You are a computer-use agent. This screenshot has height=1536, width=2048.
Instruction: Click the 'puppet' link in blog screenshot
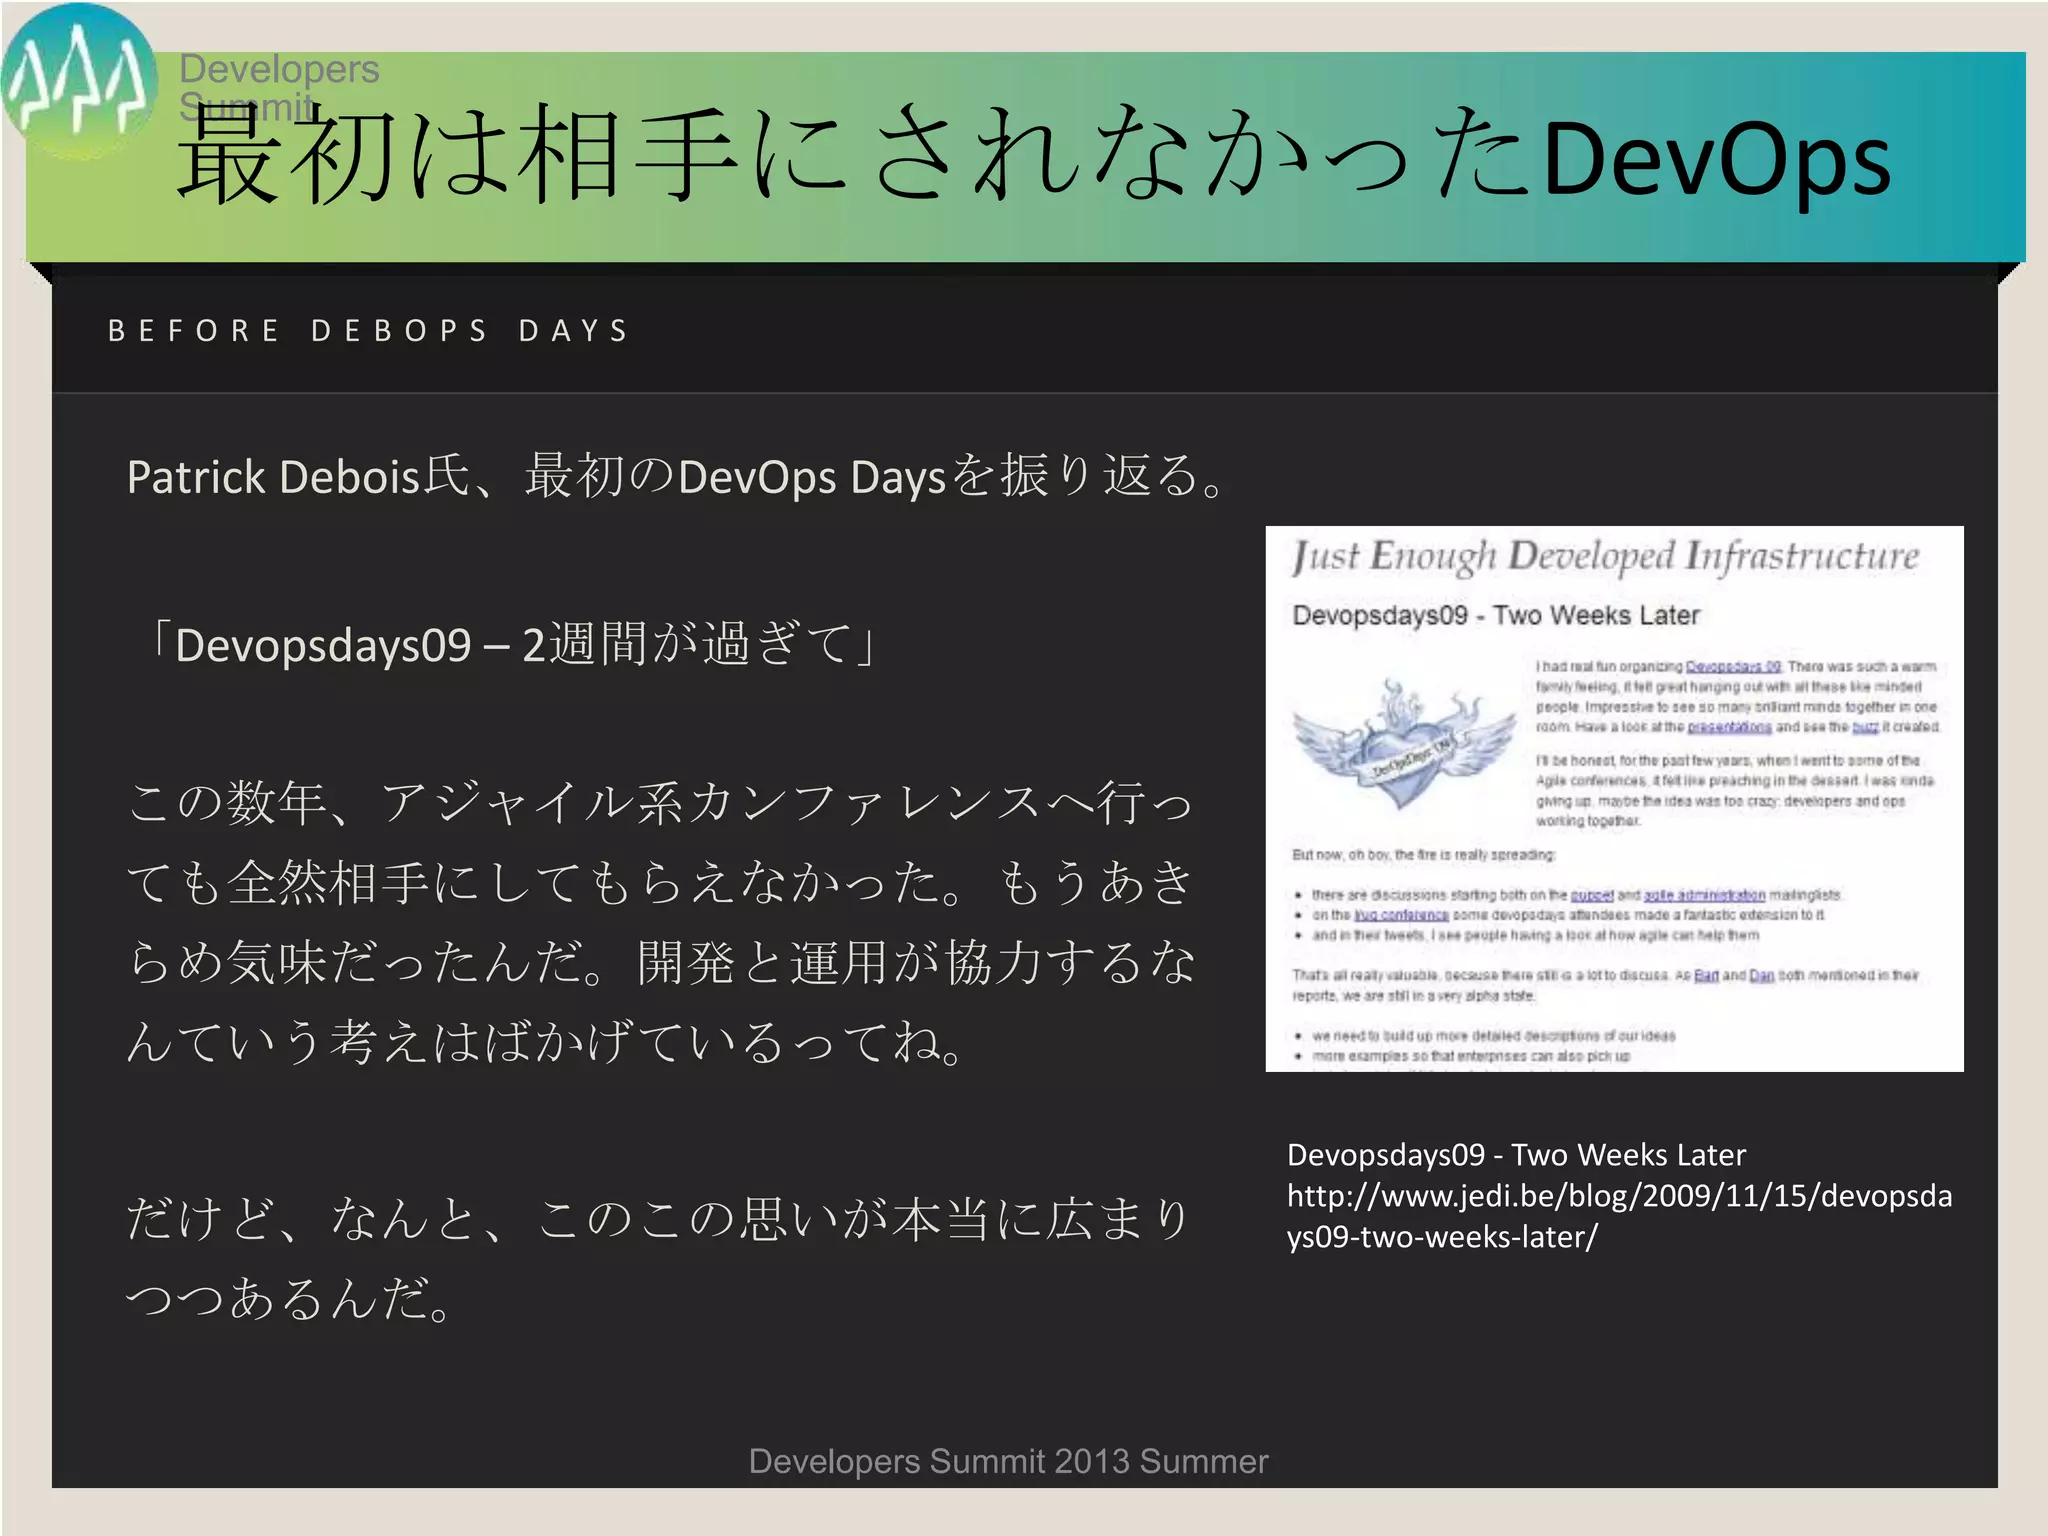click(x=1592, y=895)
